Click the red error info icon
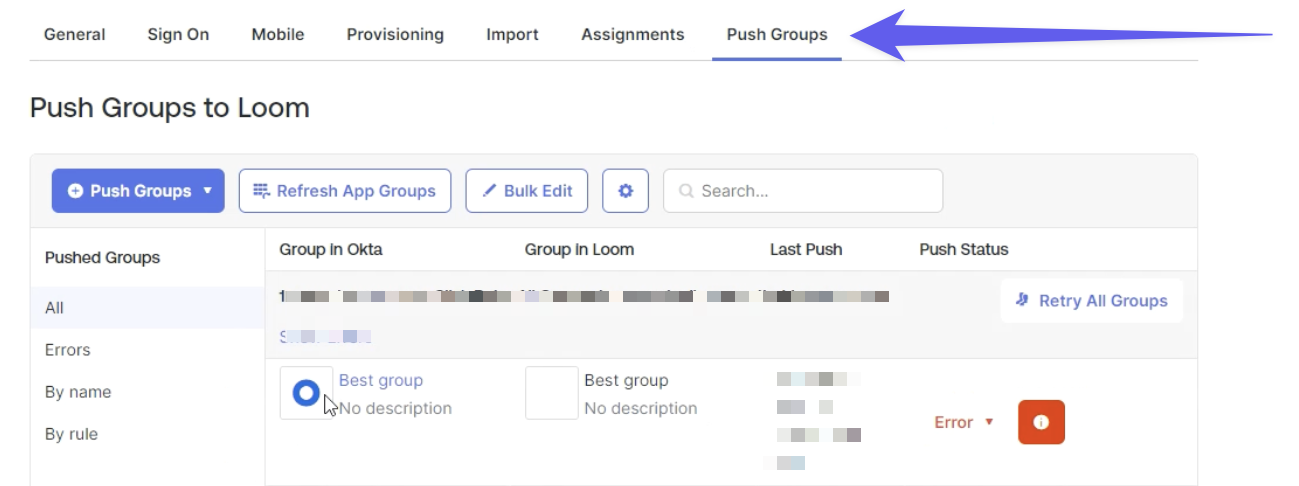Image resolution: width=1299 pixels, height=486 pixels. 1041,422
